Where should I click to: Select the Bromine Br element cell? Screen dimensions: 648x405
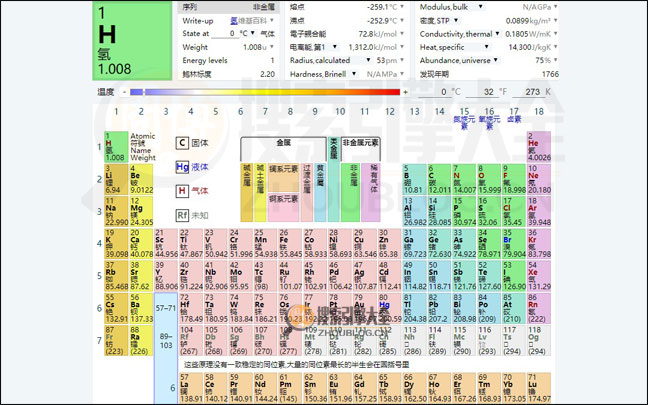click(x=514, y=243)
